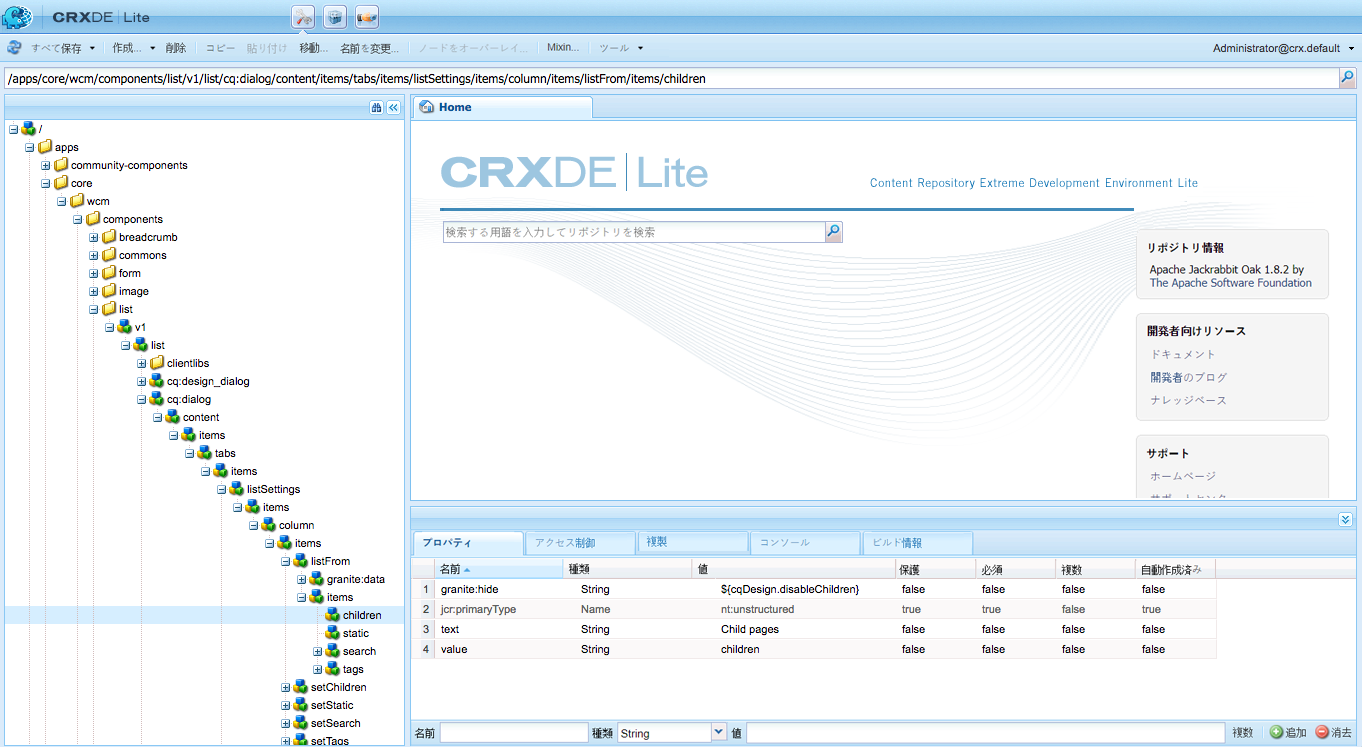Viewport: 1362px width, 747px height.
Task: Select the children node icon in tree
Action: 333,615
